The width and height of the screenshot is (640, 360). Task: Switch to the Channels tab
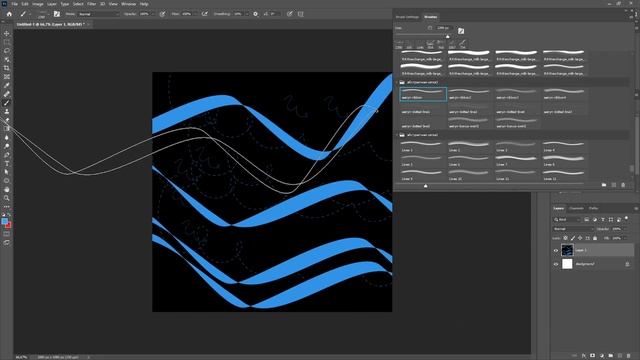tap(576, 209)
